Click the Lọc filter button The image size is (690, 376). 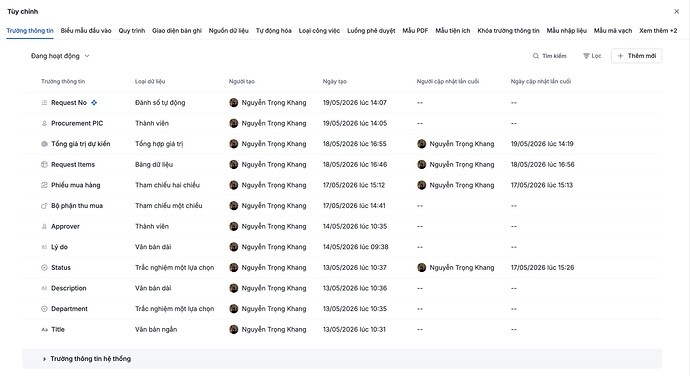click(x=592, y=56)
